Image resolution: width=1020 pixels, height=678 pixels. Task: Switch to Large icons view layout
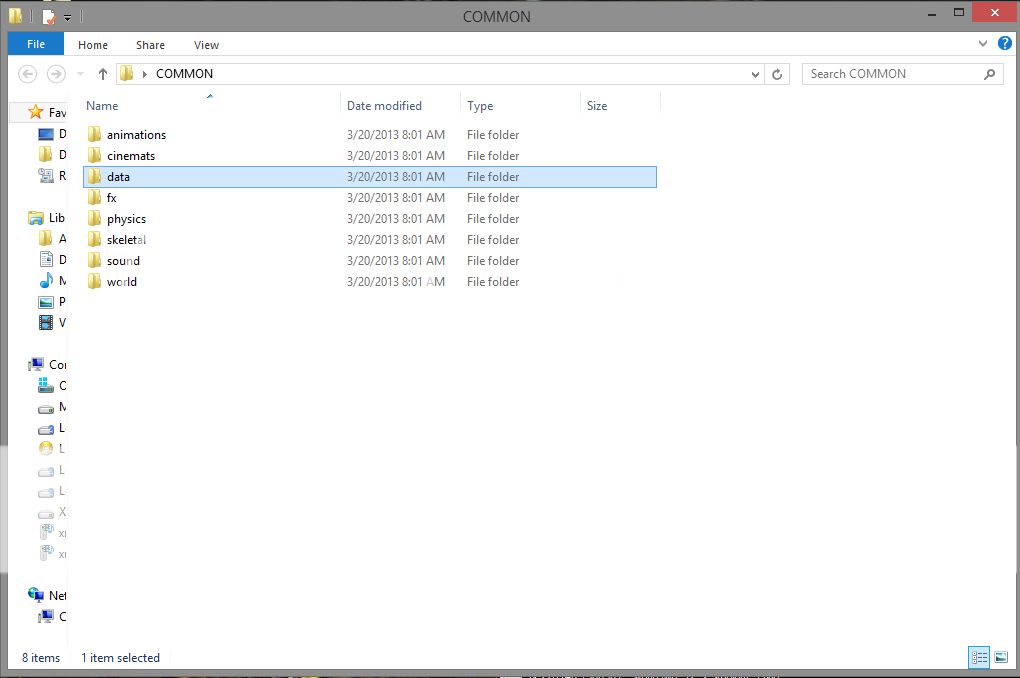1001,657
